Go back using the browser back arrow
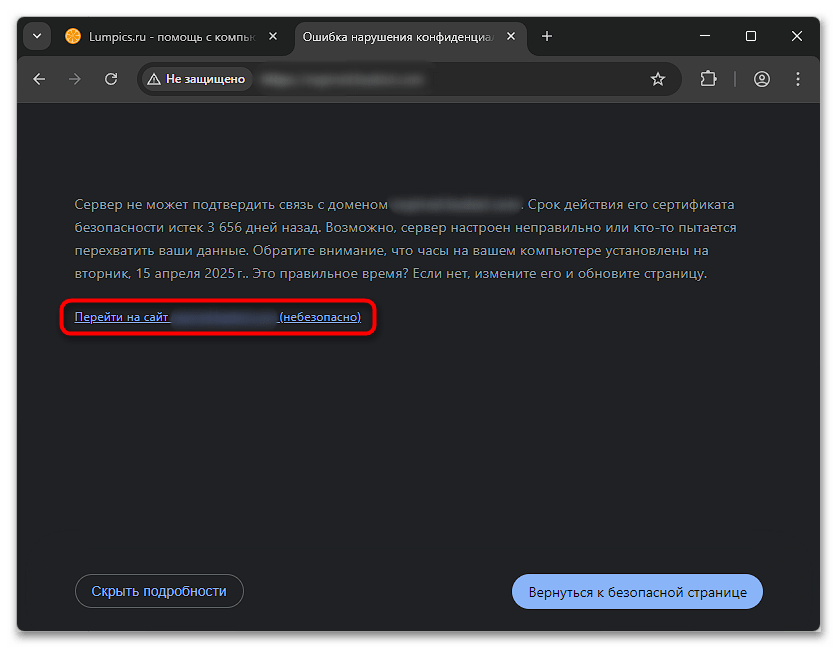 tap(39, 80)
